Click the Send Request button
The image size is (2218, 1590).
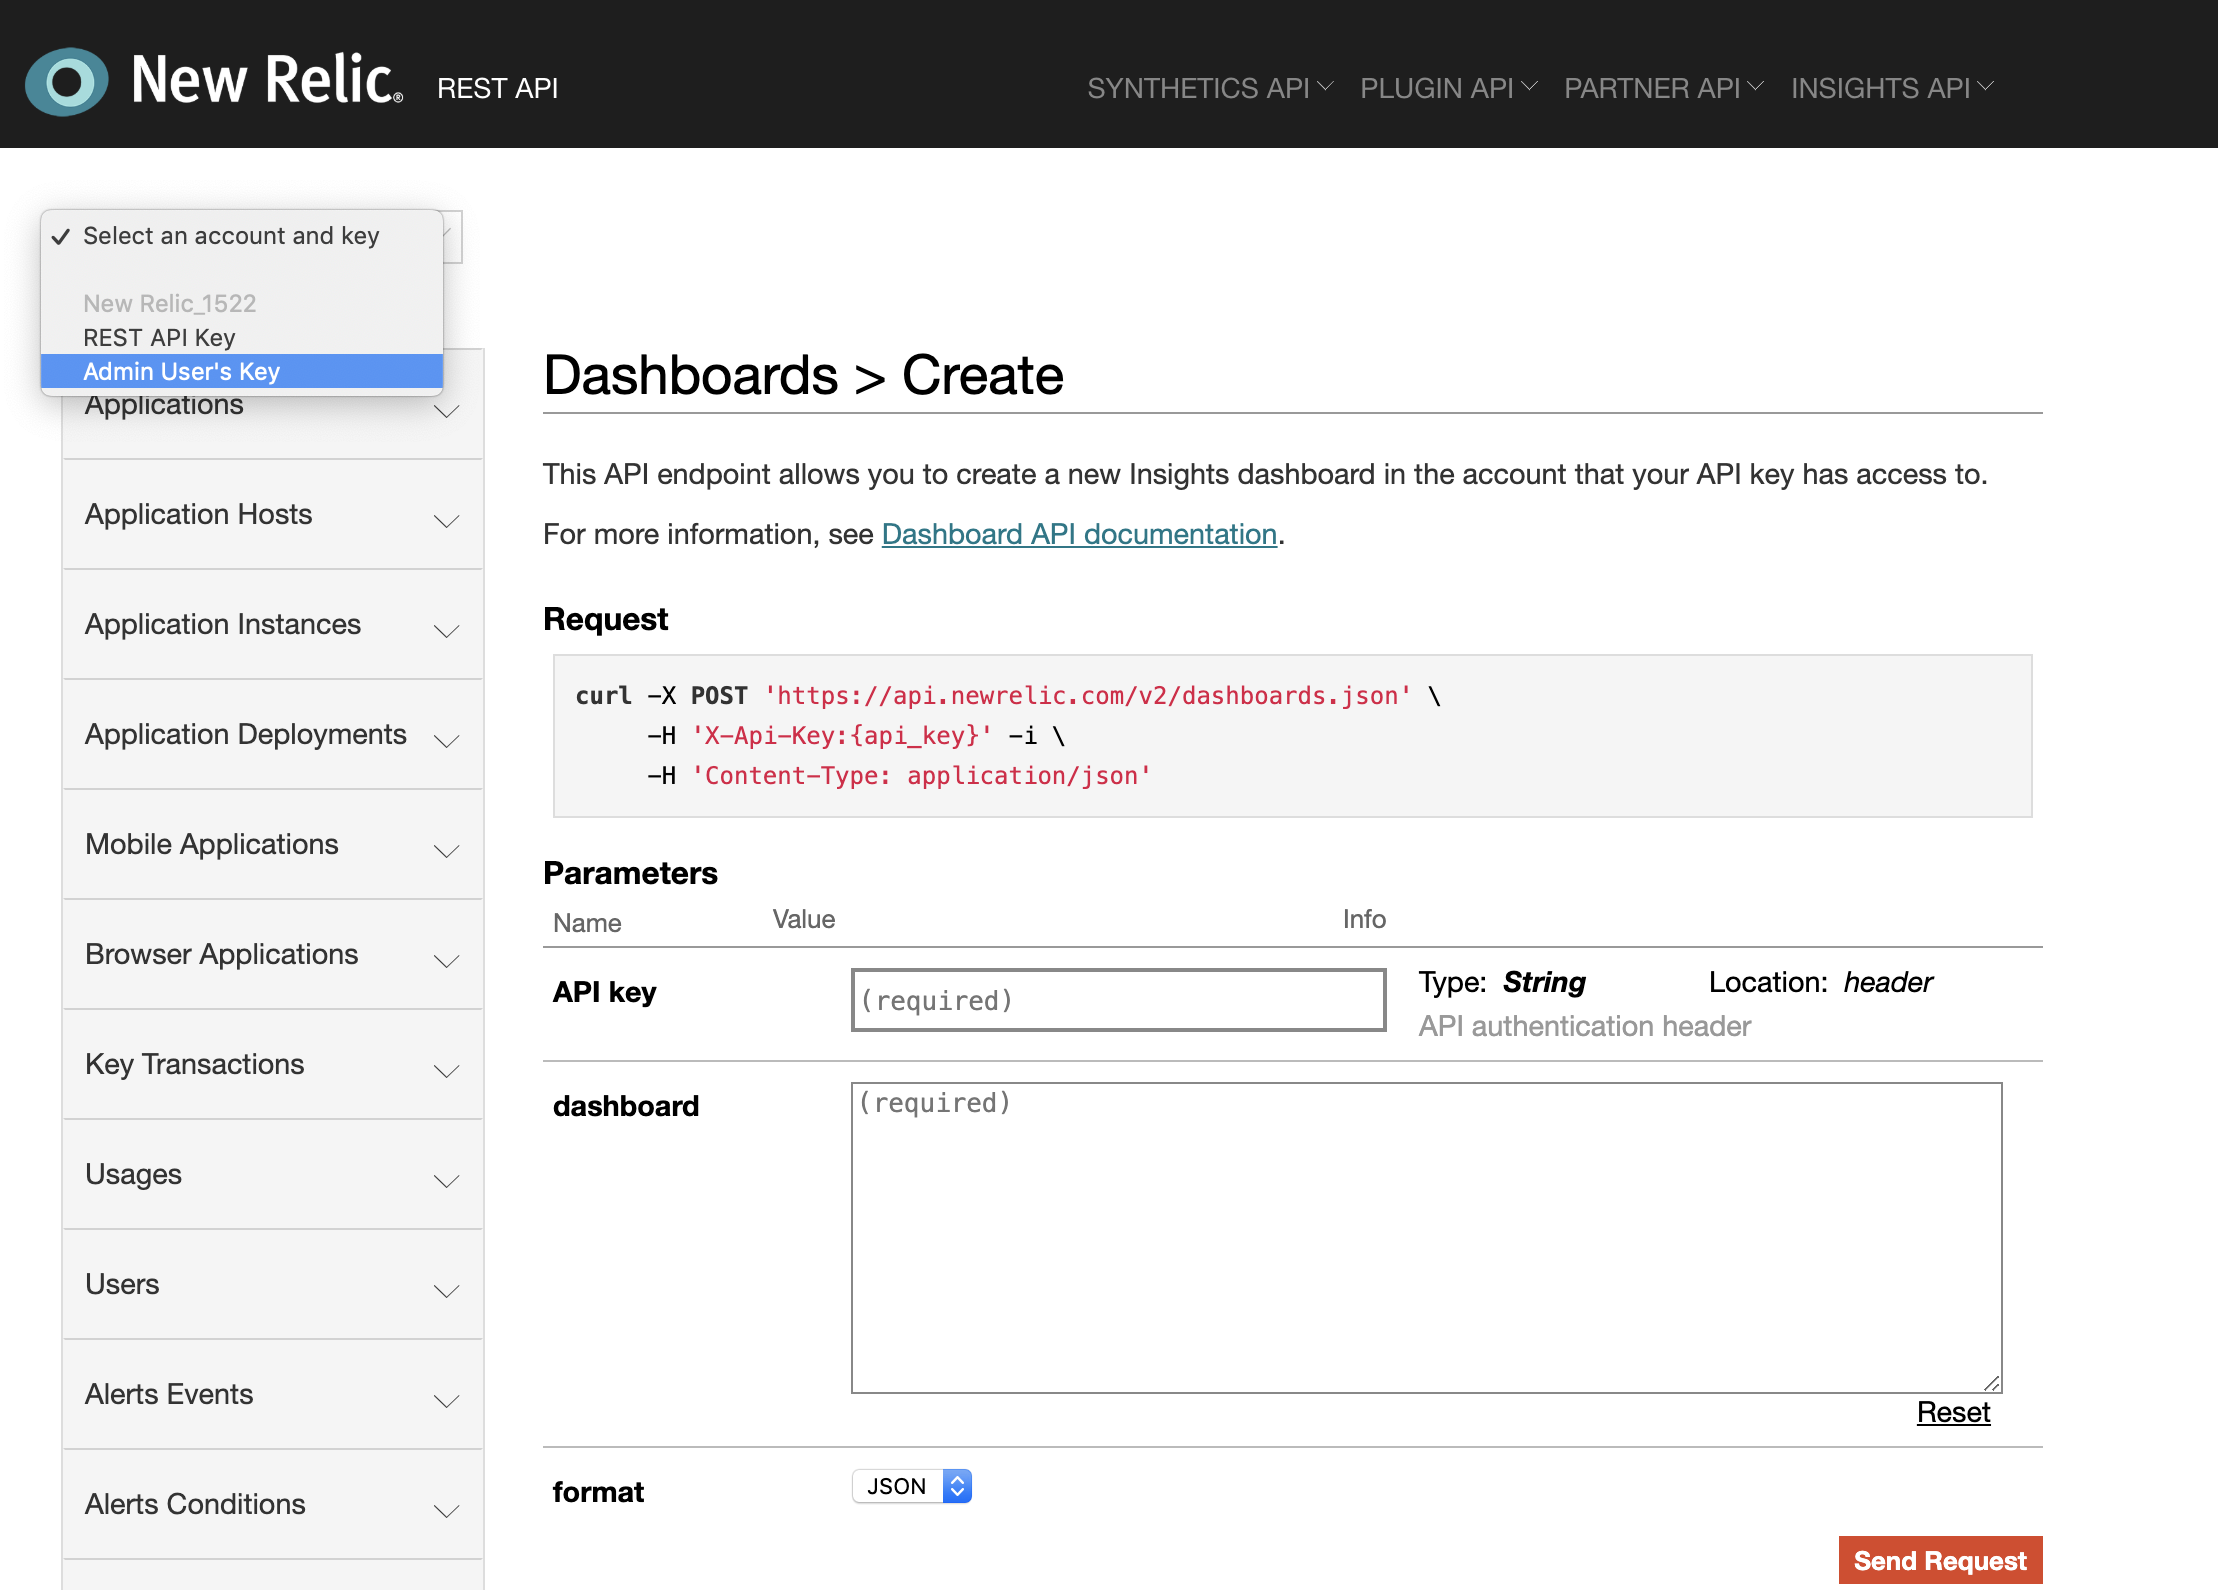pos(1939,1556)
